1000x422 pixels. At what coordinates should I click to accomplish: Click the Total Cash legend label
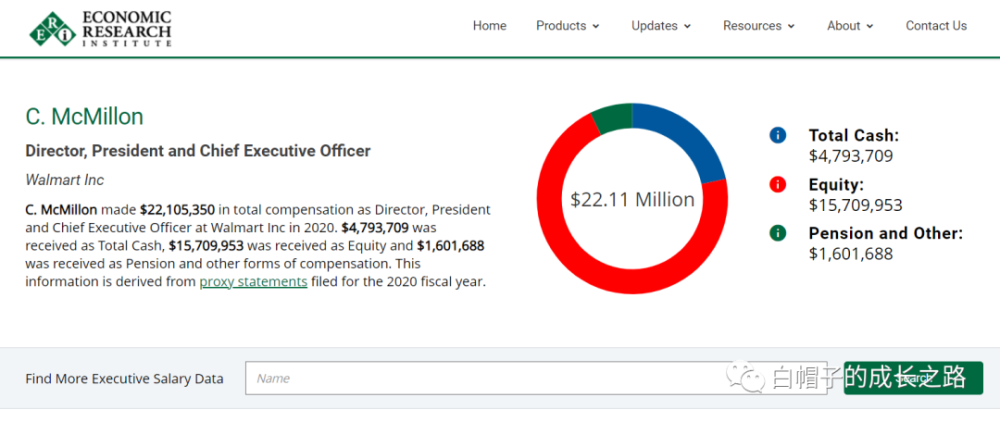click(x=853, y=135)
